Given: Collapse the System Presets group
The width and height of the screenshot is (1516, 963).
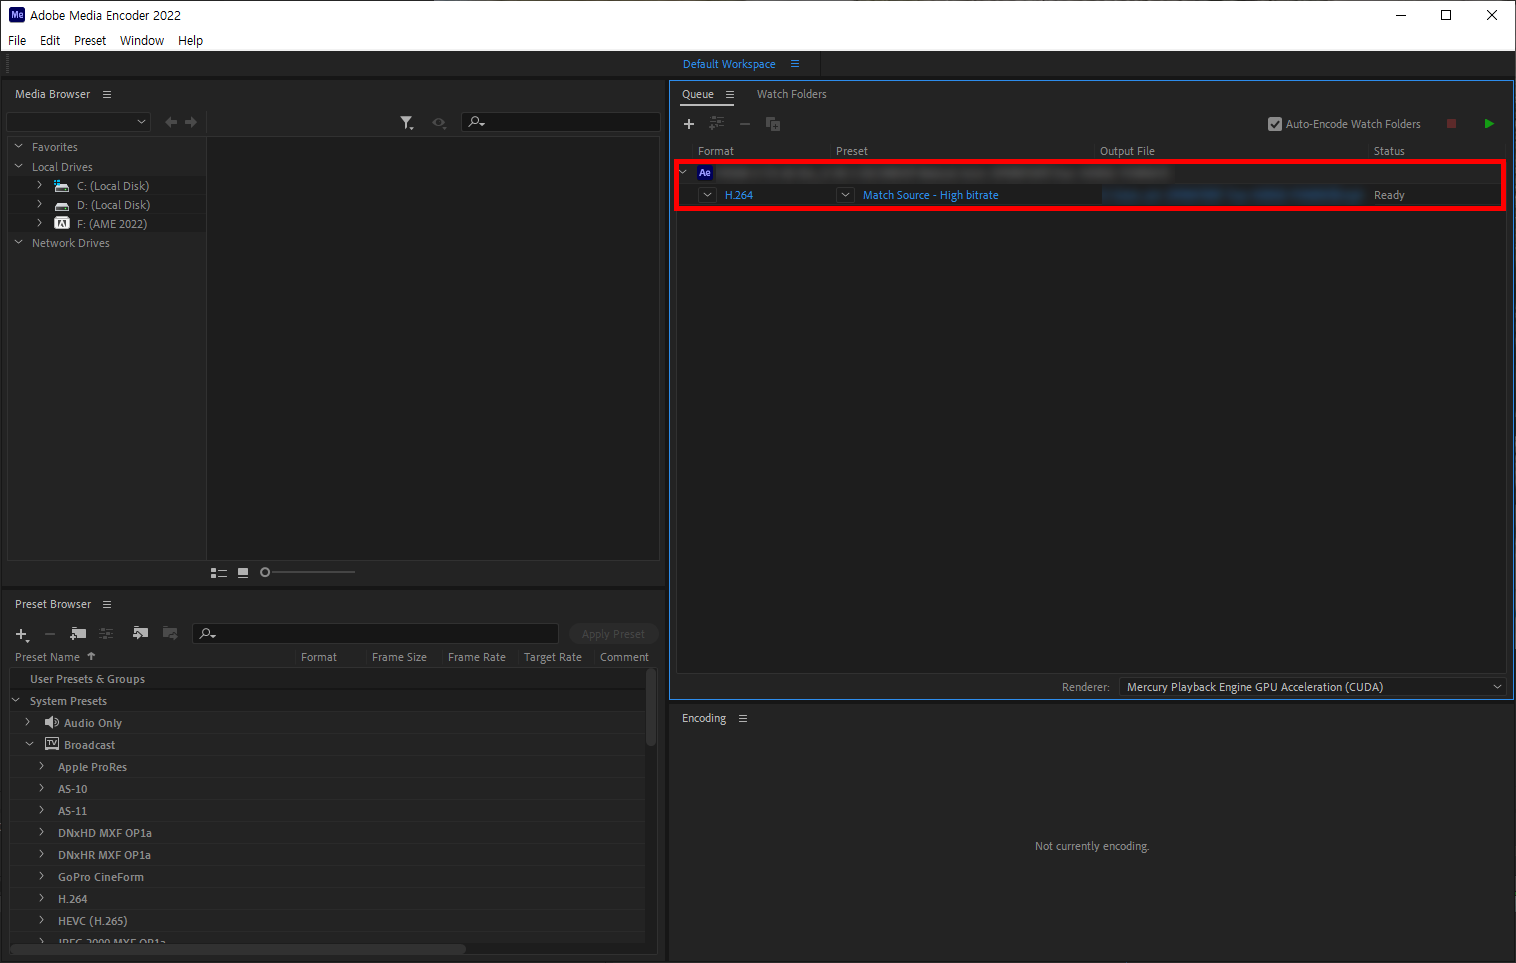Looking at the screenshot, I should pos(16,700).
